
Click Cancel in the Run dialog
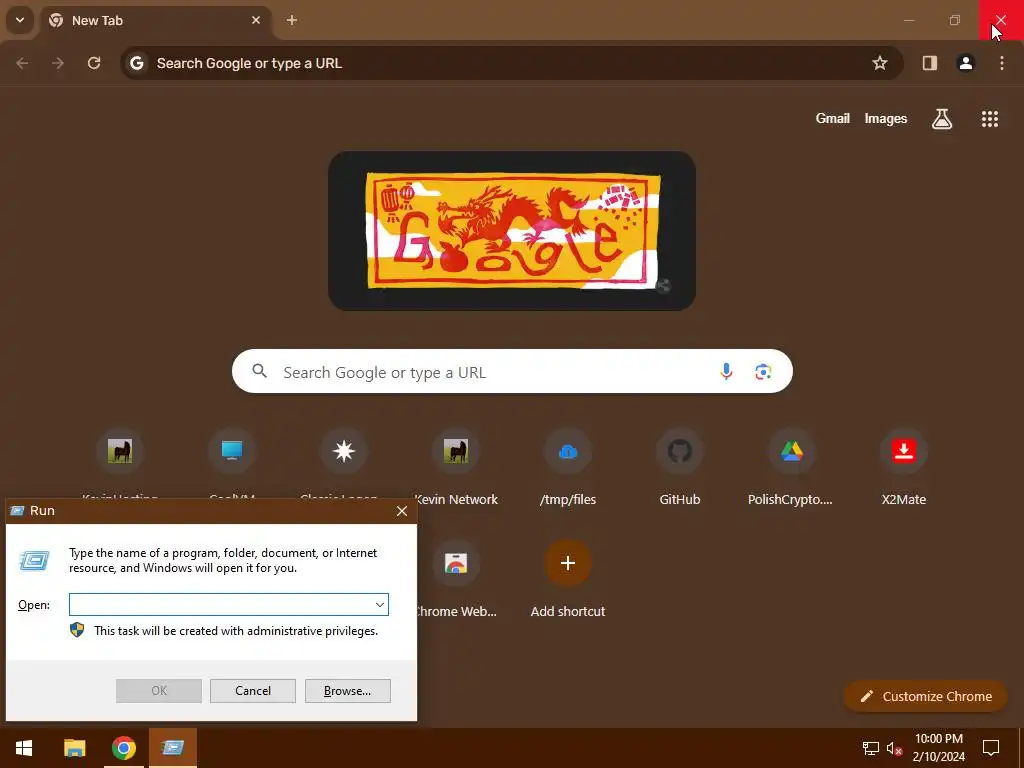tap(253, 691)
